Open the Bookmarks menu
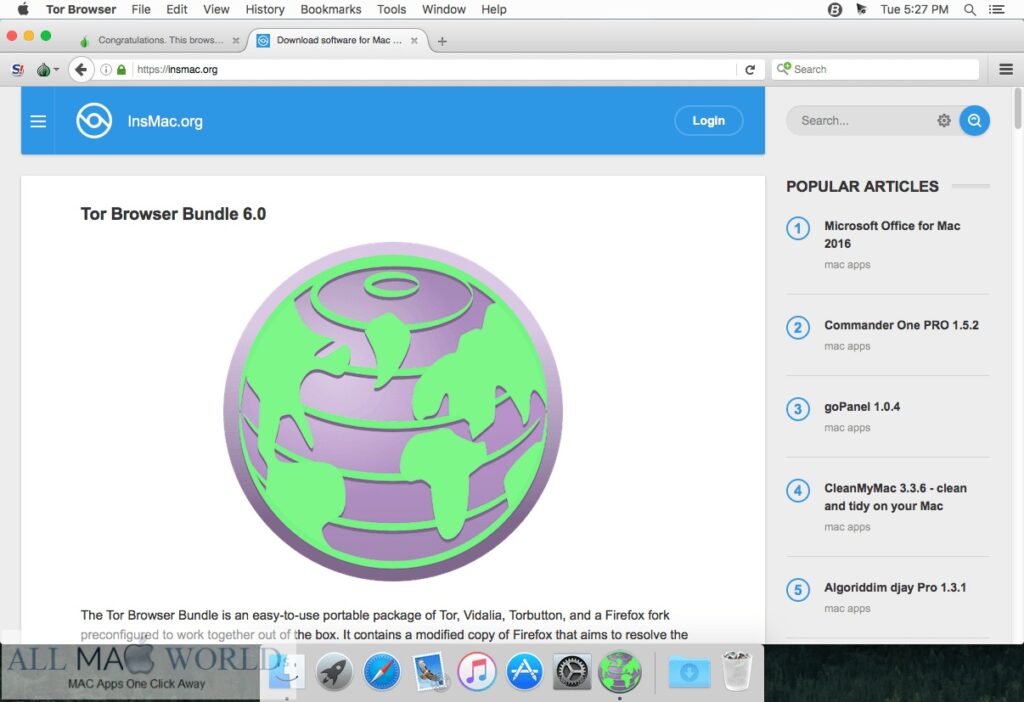This screenshot has height=702, width=1024. [x=330, y=9]
